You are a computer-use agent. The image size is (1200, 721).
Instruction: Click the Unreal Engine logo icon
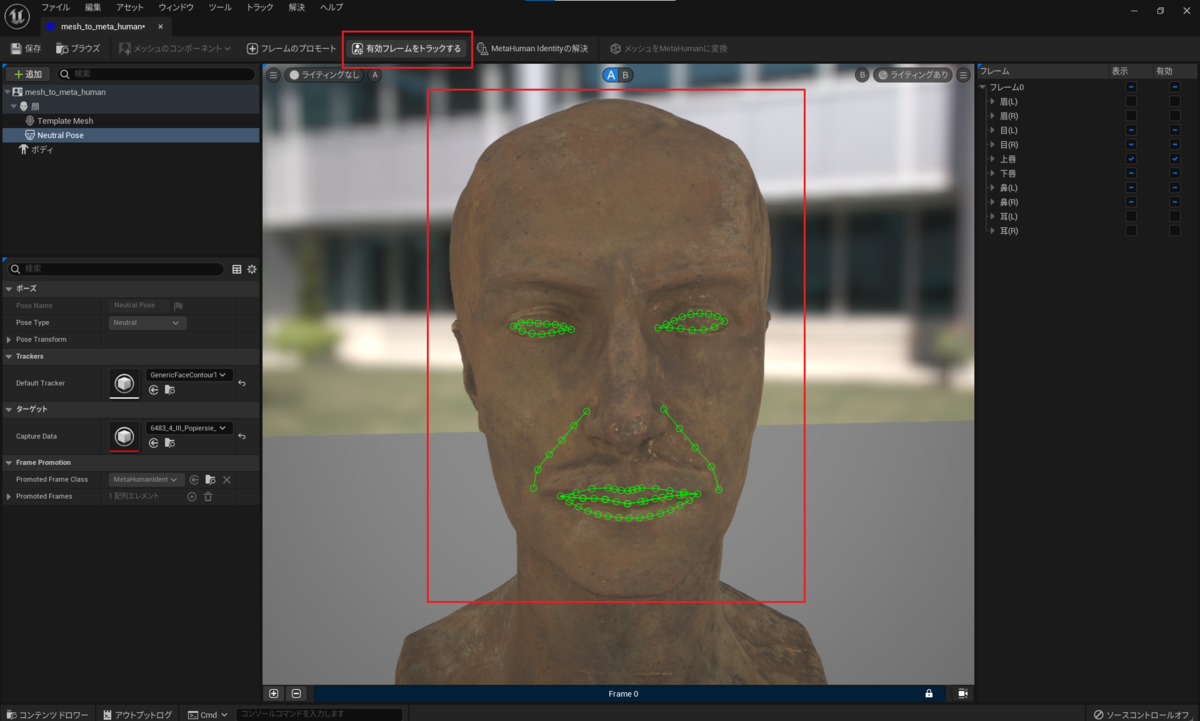pyautogui.click(x=17, y=16)
